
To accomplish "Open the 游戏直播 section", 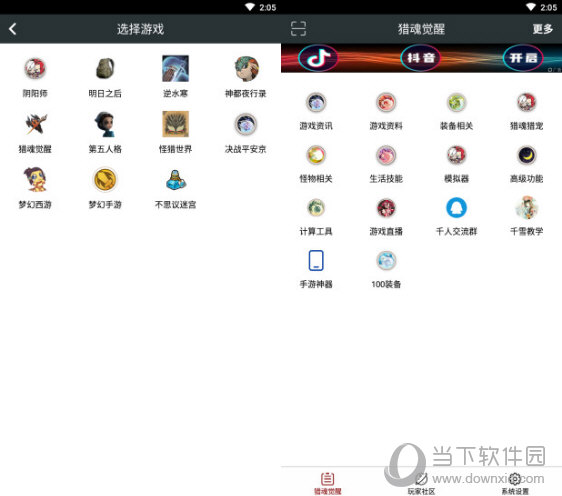I will [386, 208].
